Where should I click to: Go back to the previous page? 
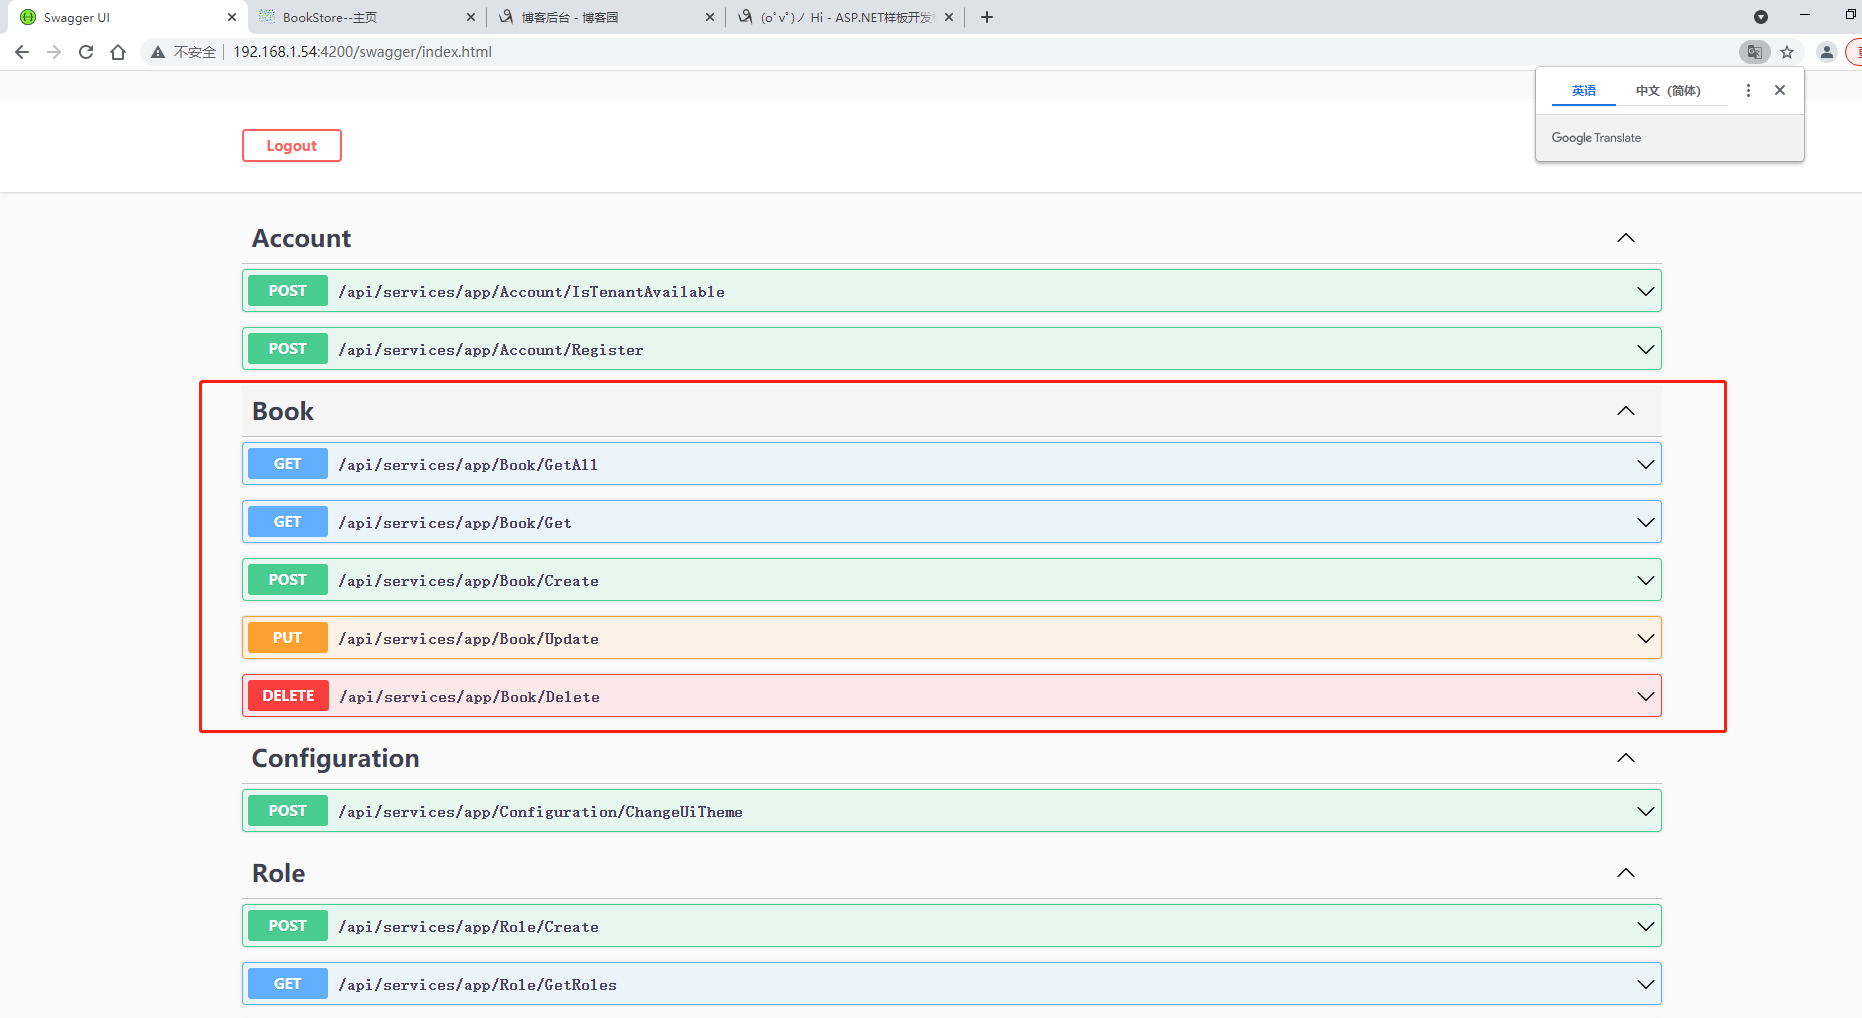tap(22, 52)
